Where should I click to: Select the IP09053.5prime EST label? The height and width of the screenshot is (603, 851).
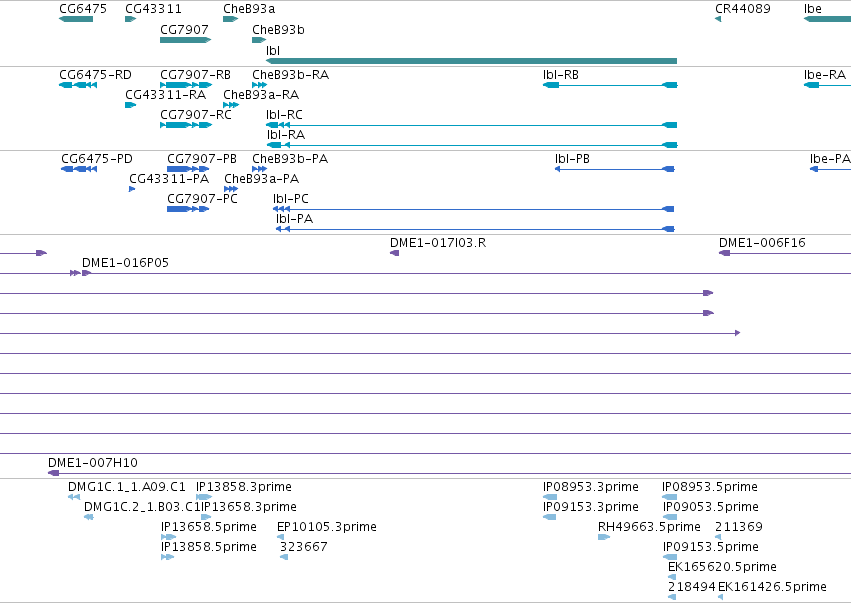pos(710,507)
